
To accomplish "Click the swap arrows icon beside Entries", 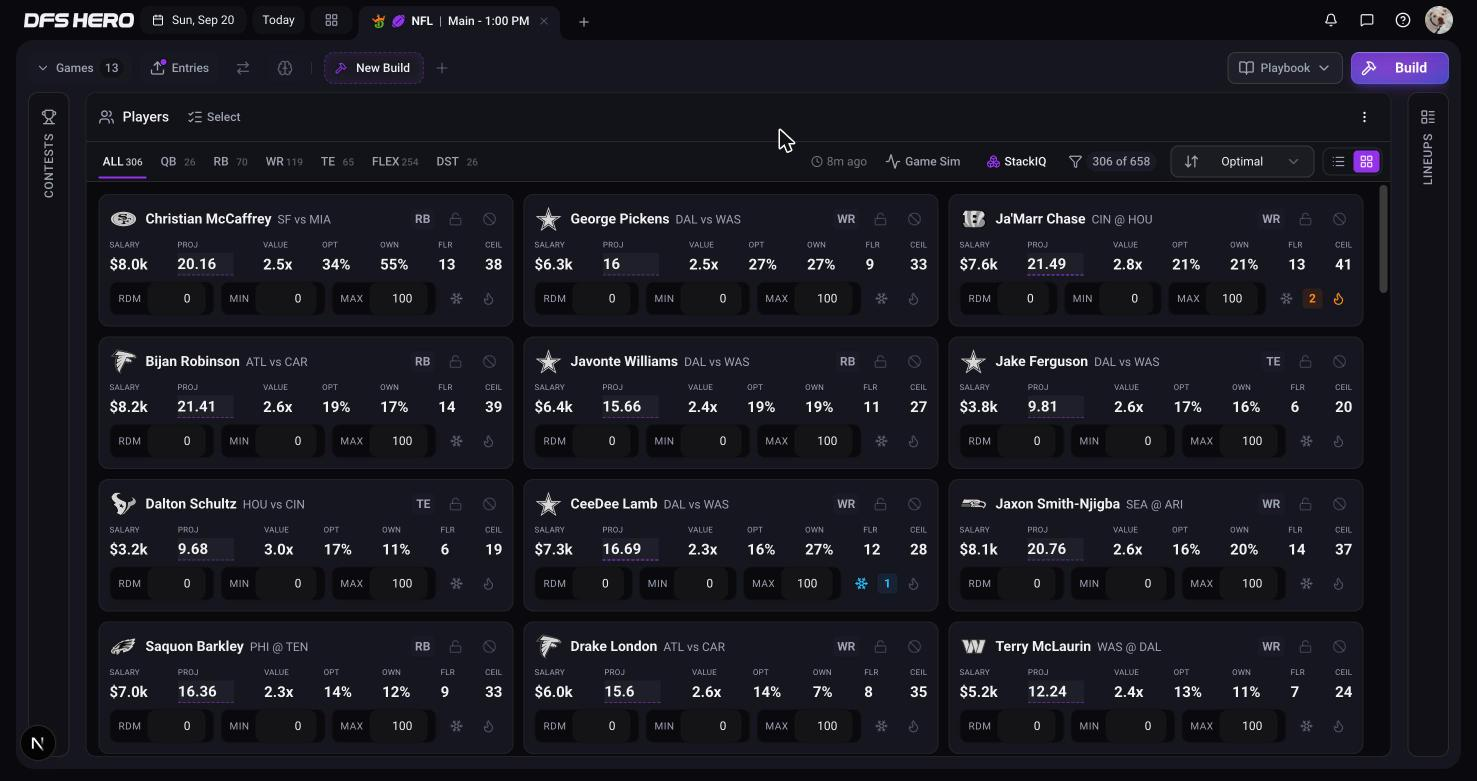I will [243, 68].
